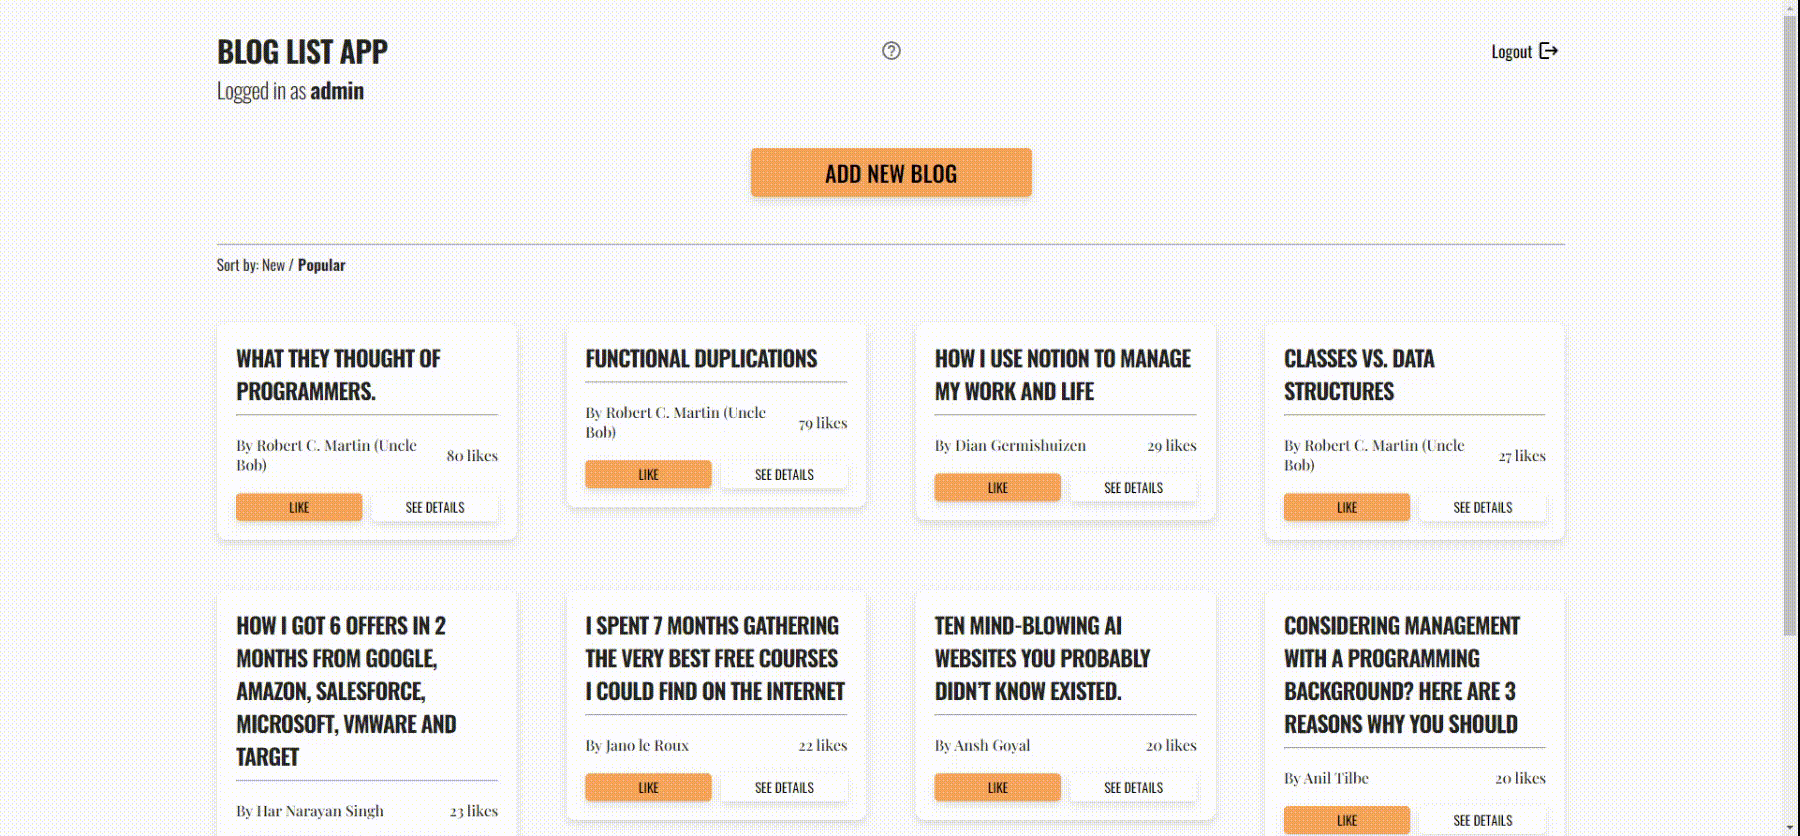Like Classes vs. Data Structures blog

tap(1346, 507)
